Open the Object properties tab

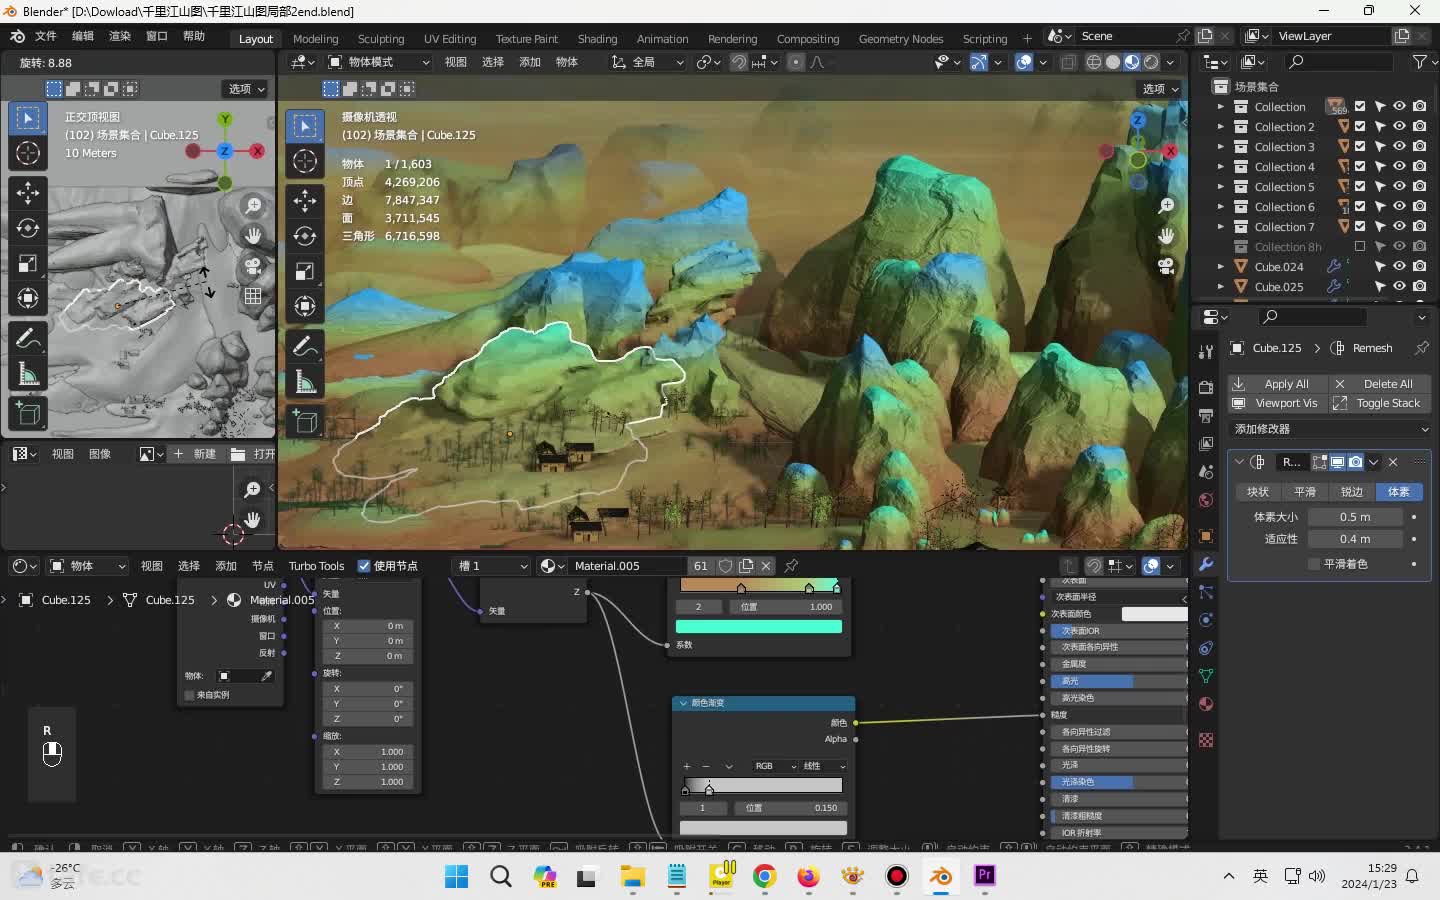(x=1206, y=536)
